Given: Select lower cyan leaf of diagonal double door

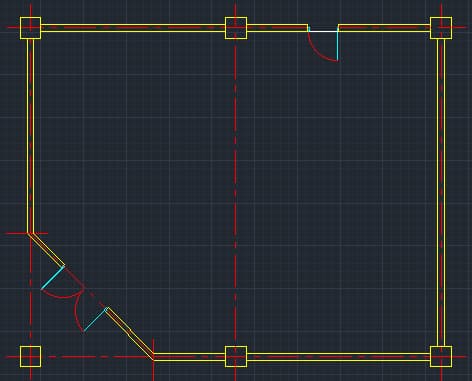Looking at the screenshot, I should (x=95, y=320).
